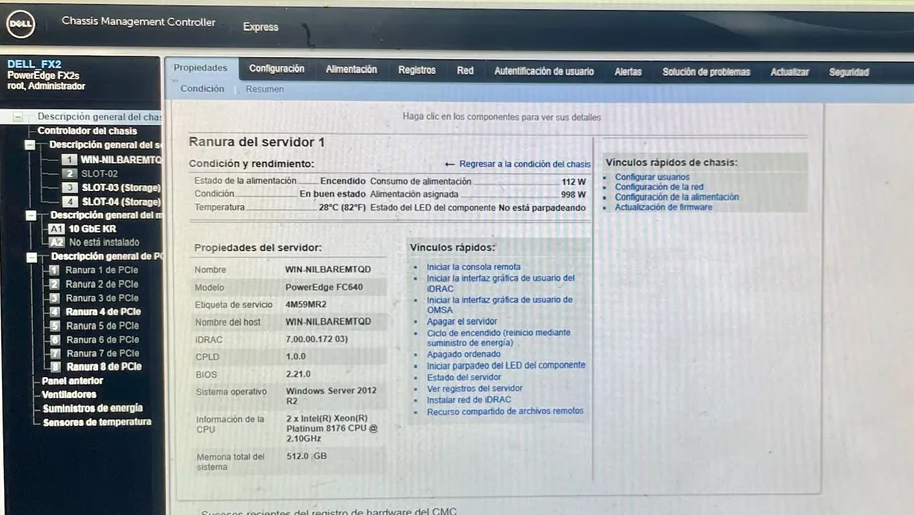The image size is (914, 515).
Task: Open the Registros tab
Action: point(417,70)
